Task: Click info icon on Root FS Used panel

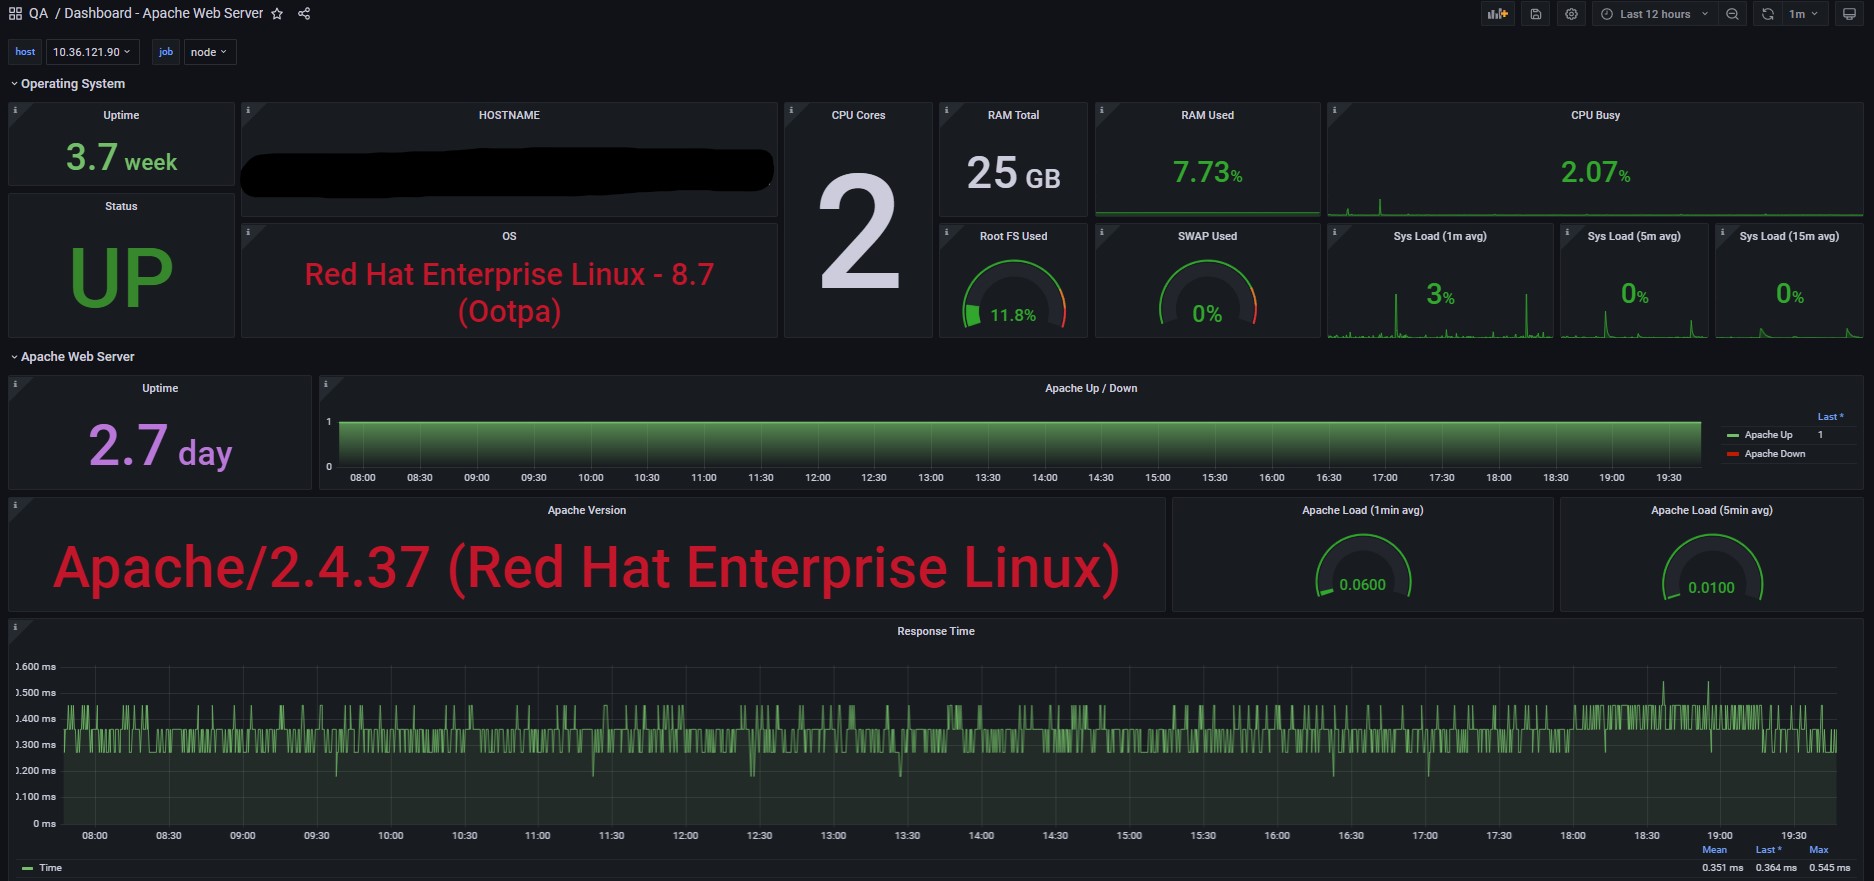Action: pyautogui.click(x=946, y=231)
